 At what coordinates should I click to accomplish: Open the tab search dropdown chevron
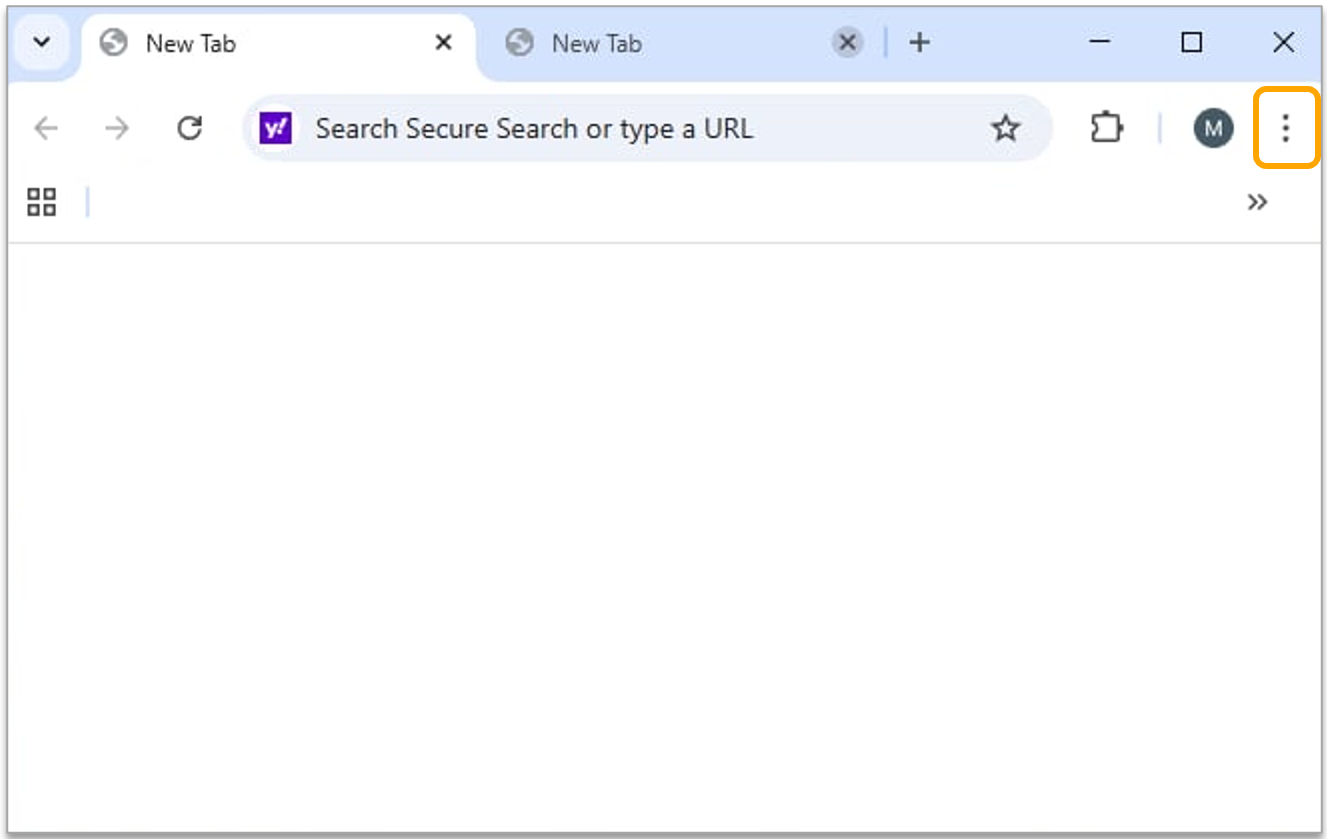pos(42,43)
